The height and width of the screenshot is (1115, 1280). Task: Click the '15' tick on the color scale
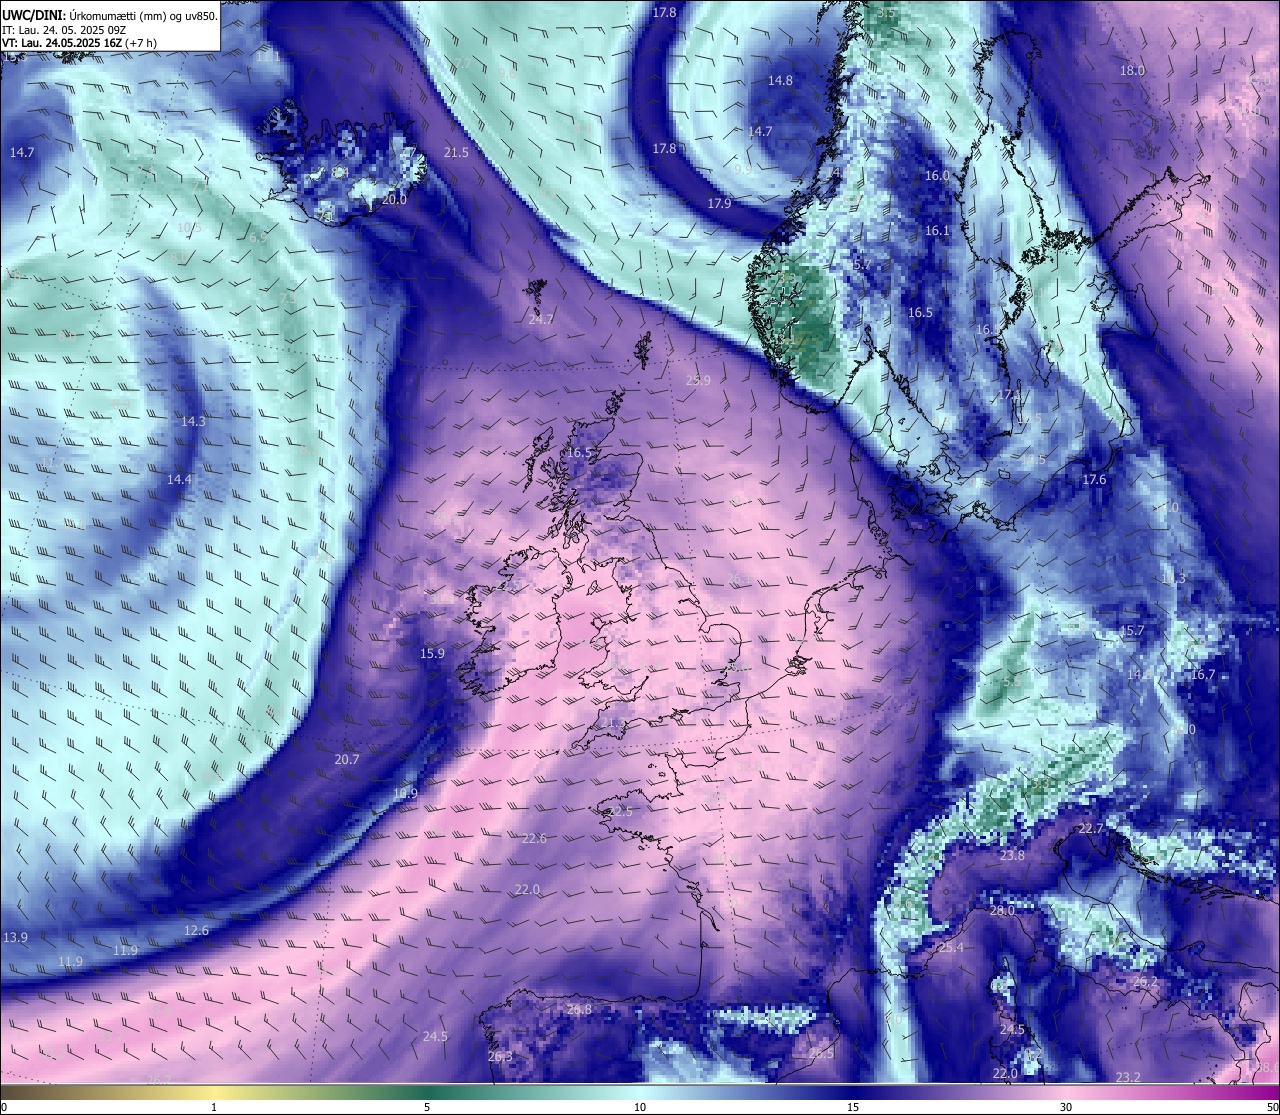[853, 1107]
